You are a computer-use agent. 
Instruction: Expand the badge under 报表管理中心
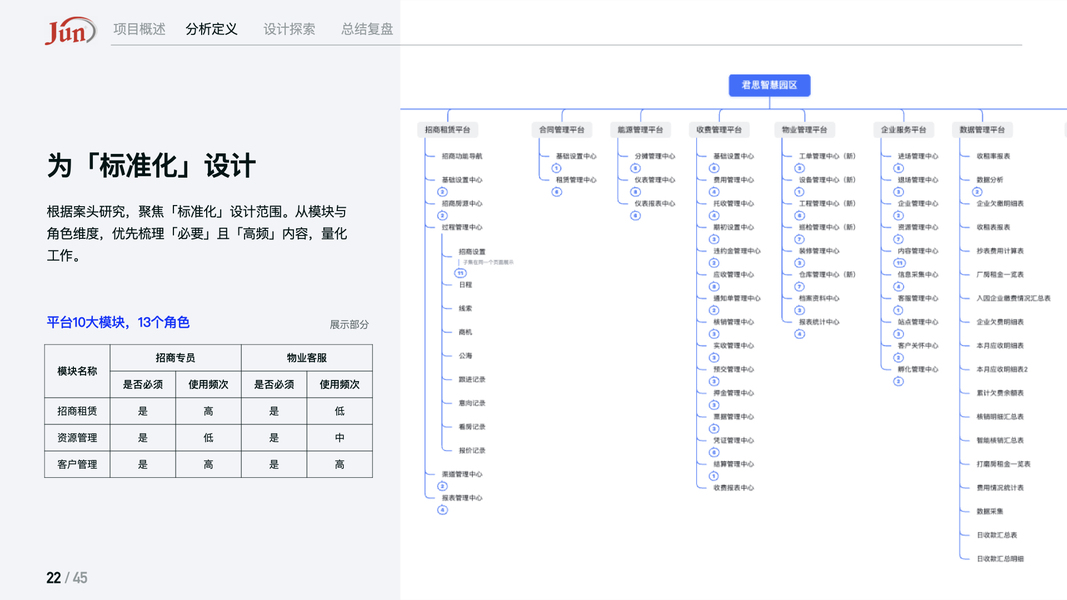pos(442,510)
